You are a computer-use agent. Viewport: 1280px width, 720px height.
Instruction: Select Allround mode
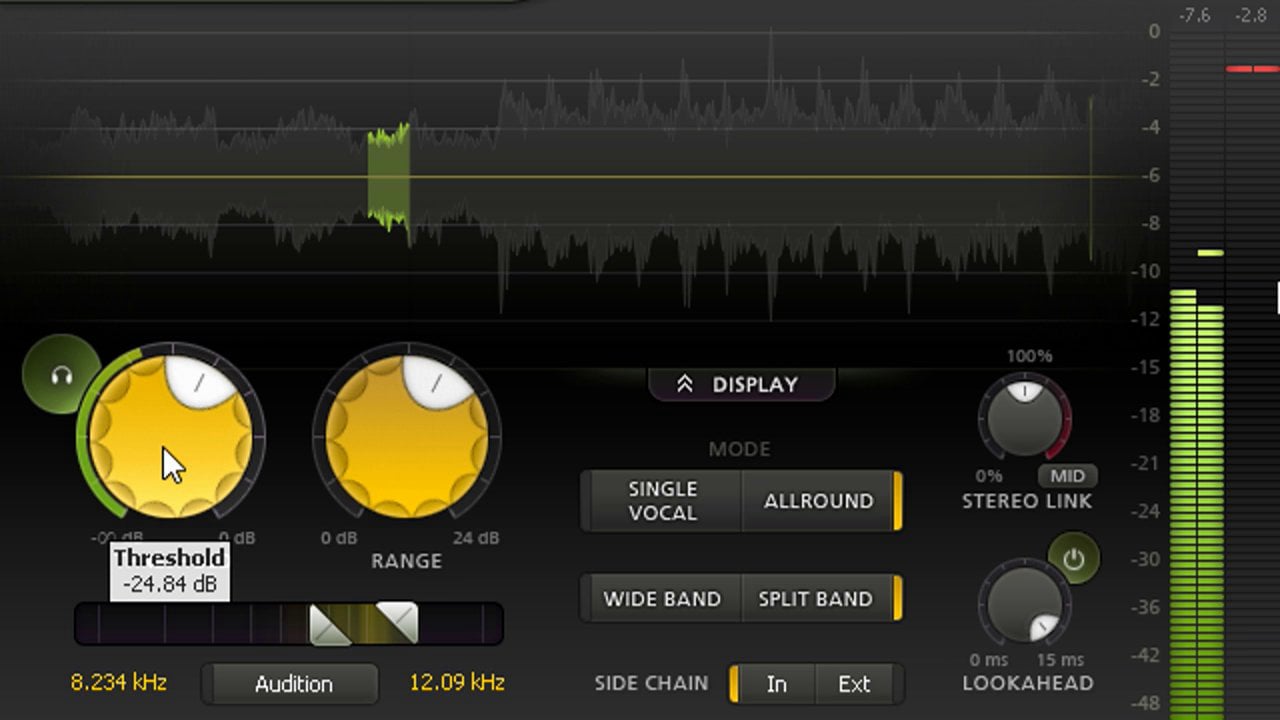coord(818,501)
